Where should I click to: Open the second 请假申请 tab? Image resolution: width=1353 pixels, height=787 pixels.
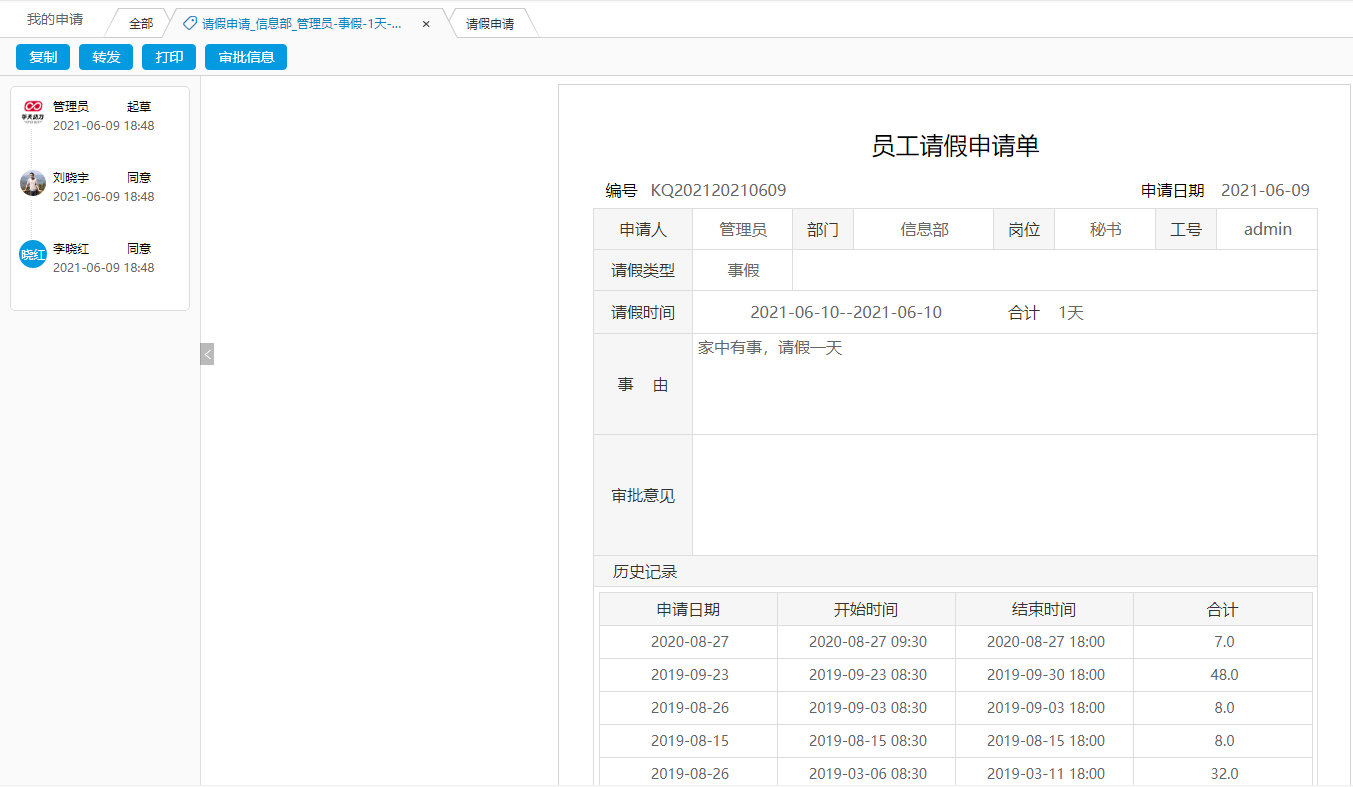pyautogui.click(x=490, y=23)
